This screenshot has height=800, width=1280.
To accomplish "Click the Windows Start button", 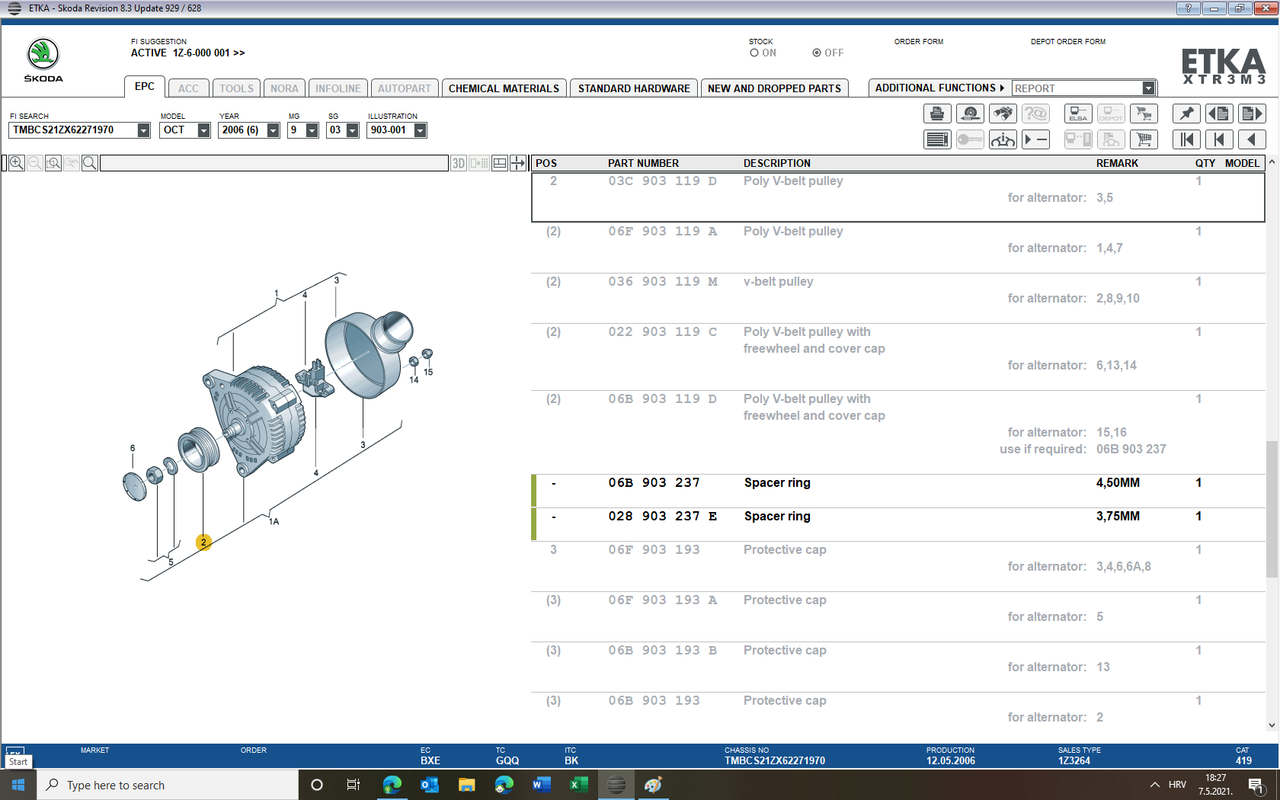I will 18,785.
